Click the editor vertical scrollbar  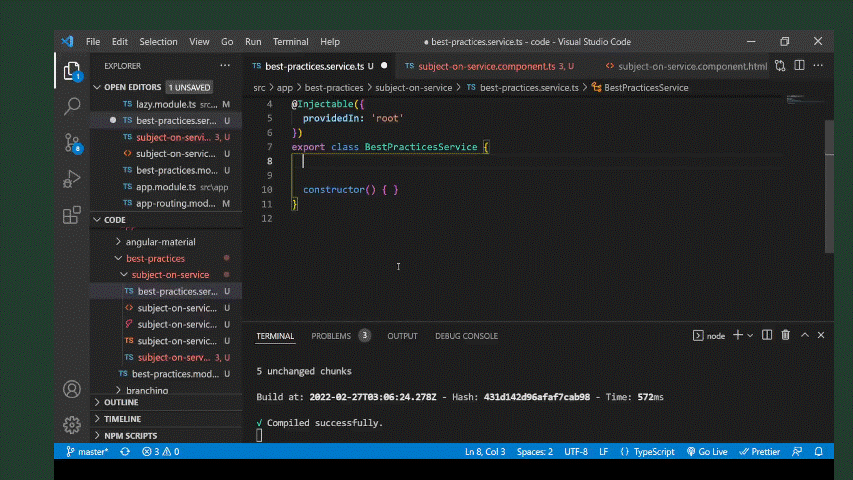click(x=829, y=186)
